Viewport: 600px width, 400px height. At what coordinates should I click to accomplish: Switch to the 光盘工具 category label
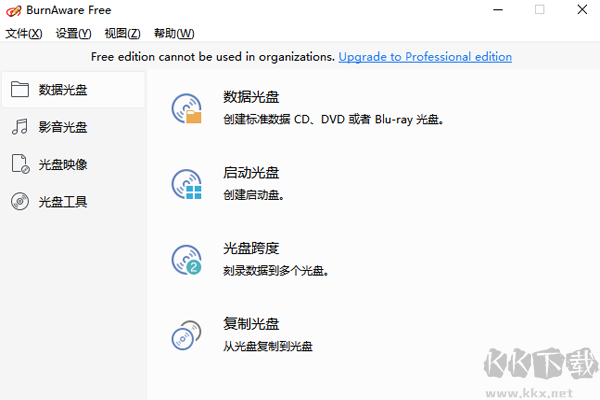coord(63,202)
